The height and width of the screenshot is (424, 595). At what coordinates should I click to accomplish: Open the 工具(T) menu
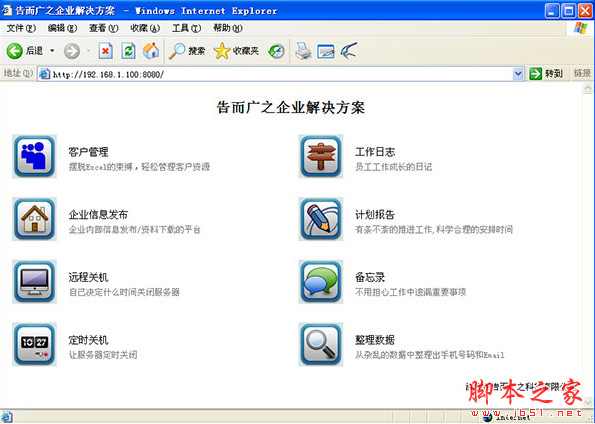click(186, 28)
